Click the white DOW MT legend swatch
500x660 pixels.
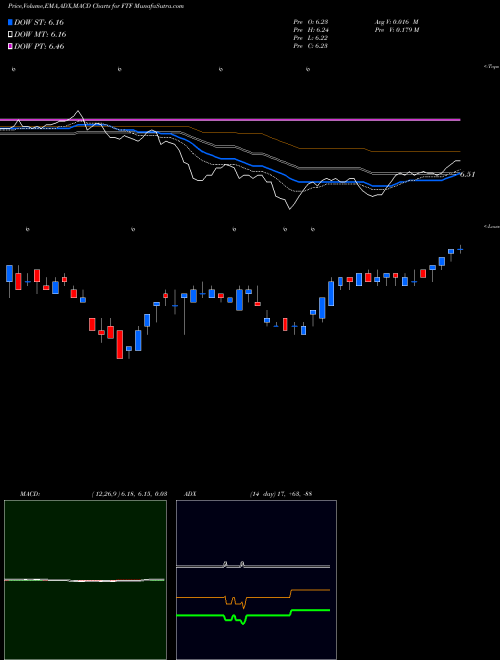(10, 35)
